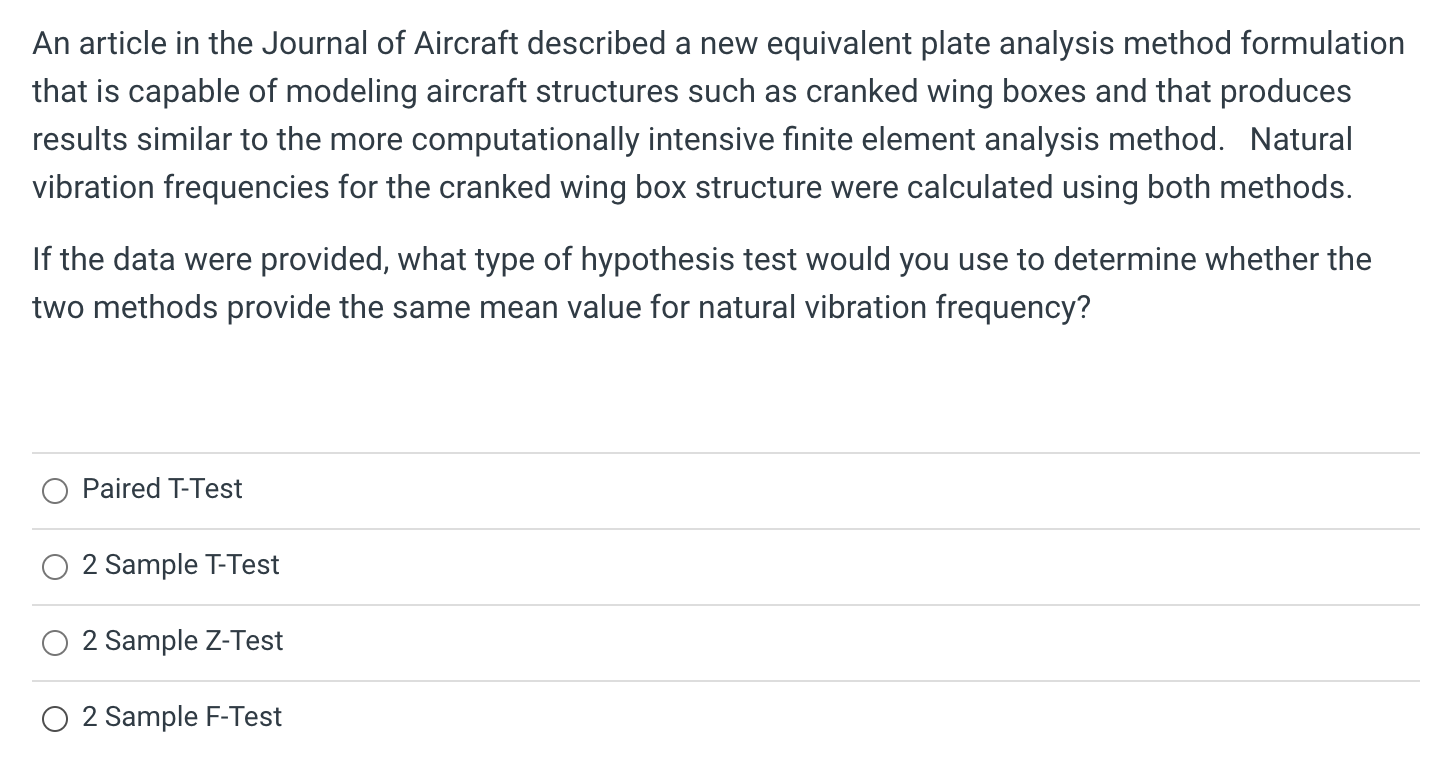The height and width of the screenshot is (770, 1456).
Task: Pick the 2 Sample F-Test radio button
Action: coord(55,718)
